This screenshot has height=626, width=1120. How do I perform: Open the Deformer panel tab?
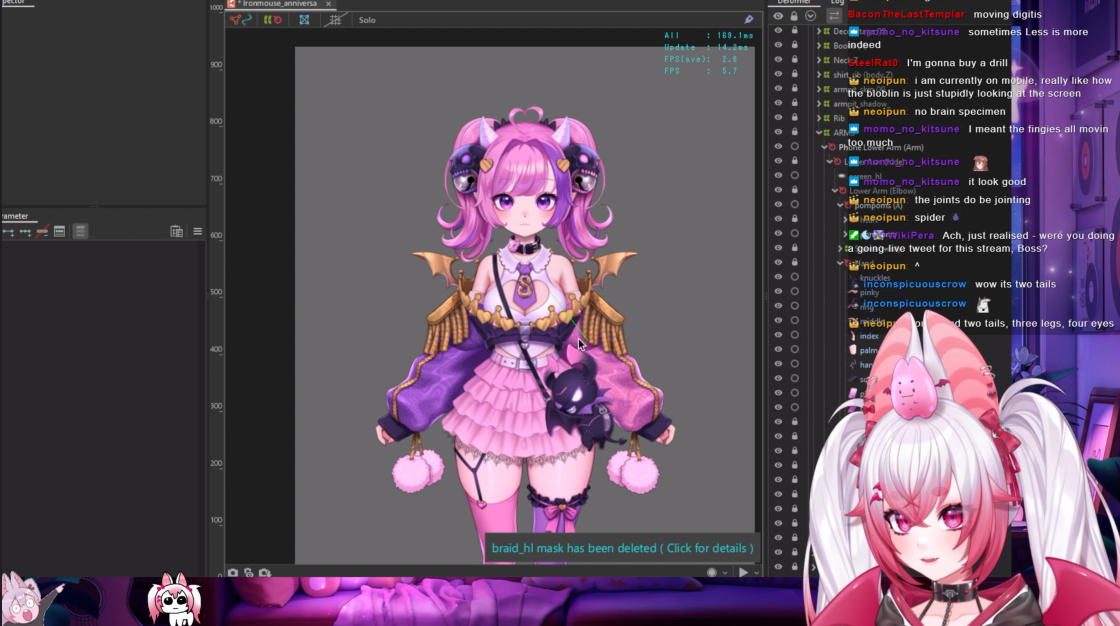tap(793, 2)
